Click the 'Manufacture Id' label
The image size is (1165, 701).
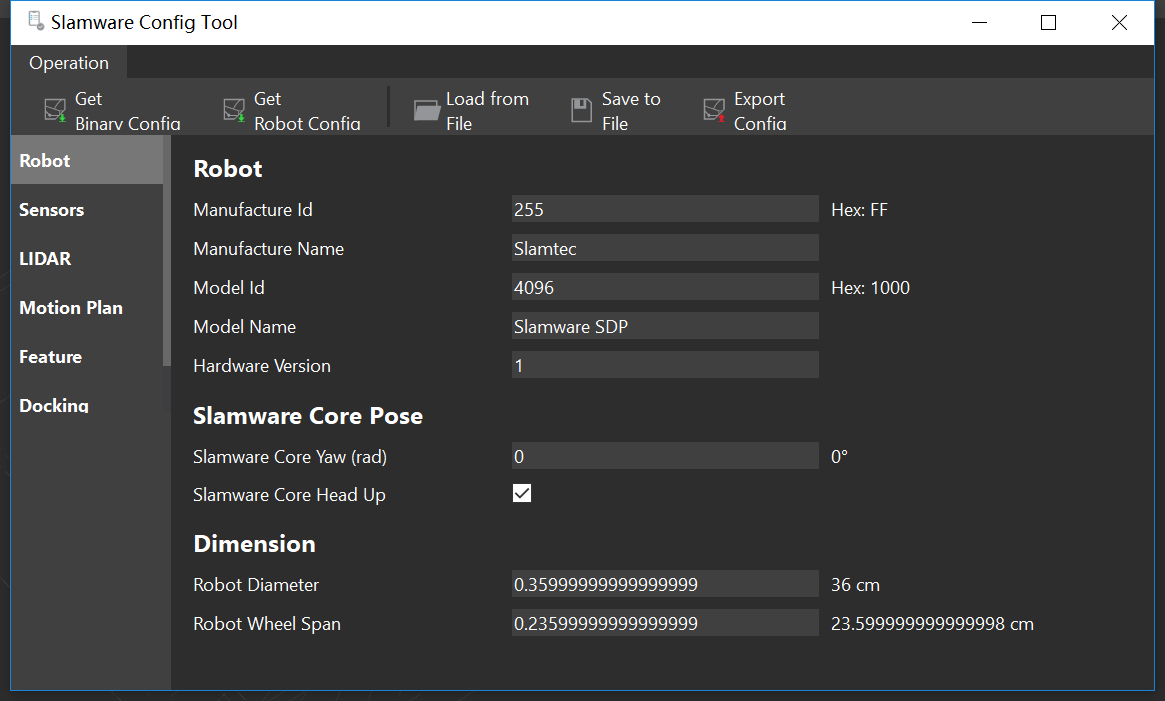click(x=253, y=210)
